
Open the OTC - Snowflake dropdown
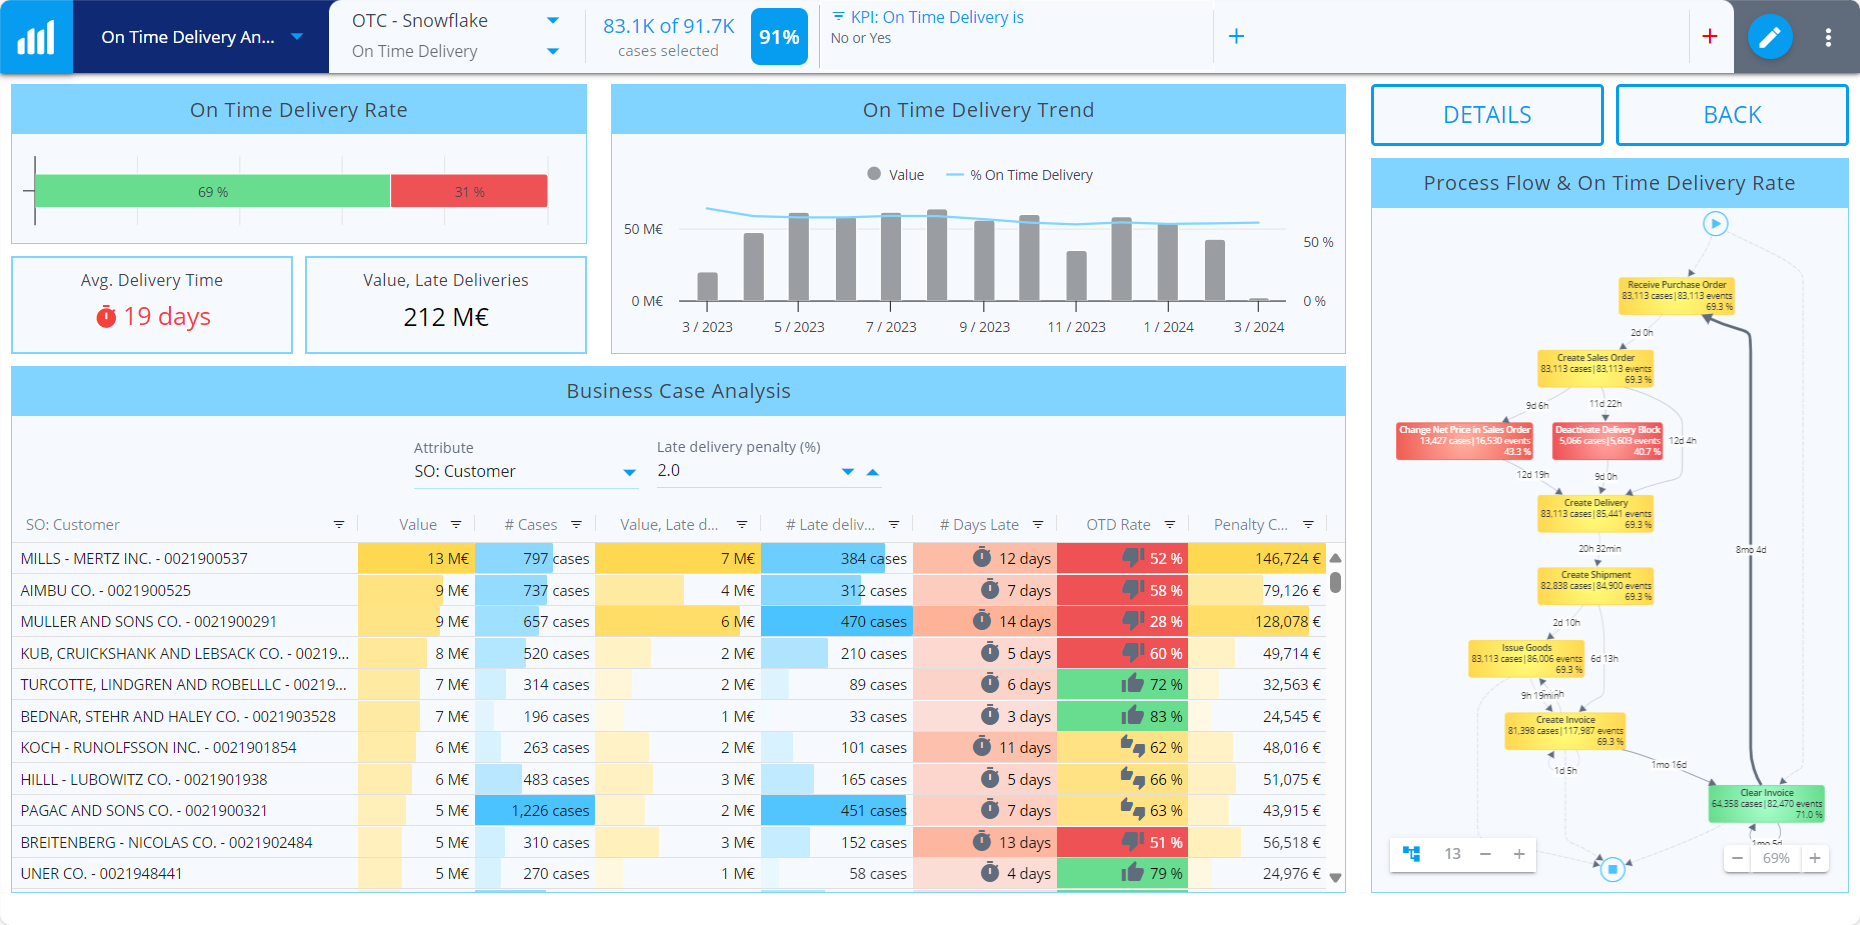click(x=554, y=20)
